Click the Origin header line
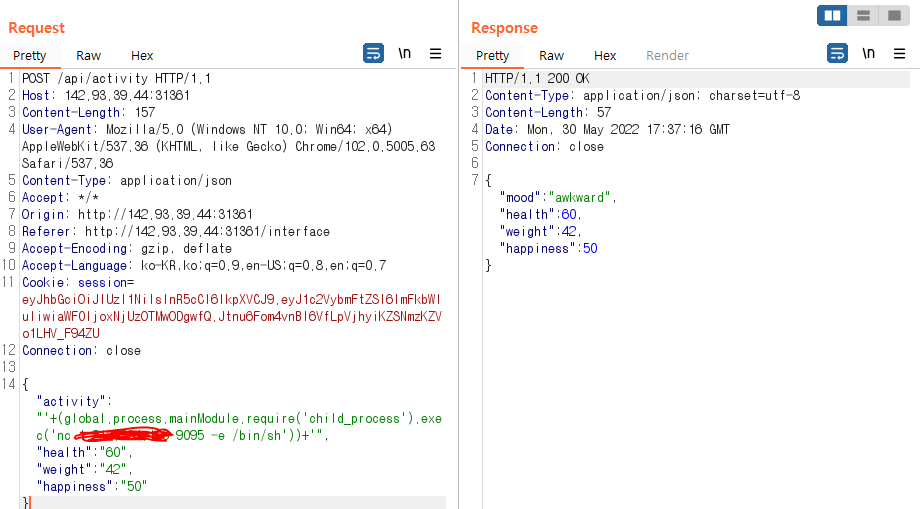Screen dimensions: 922x509 (x=138, y=215)
